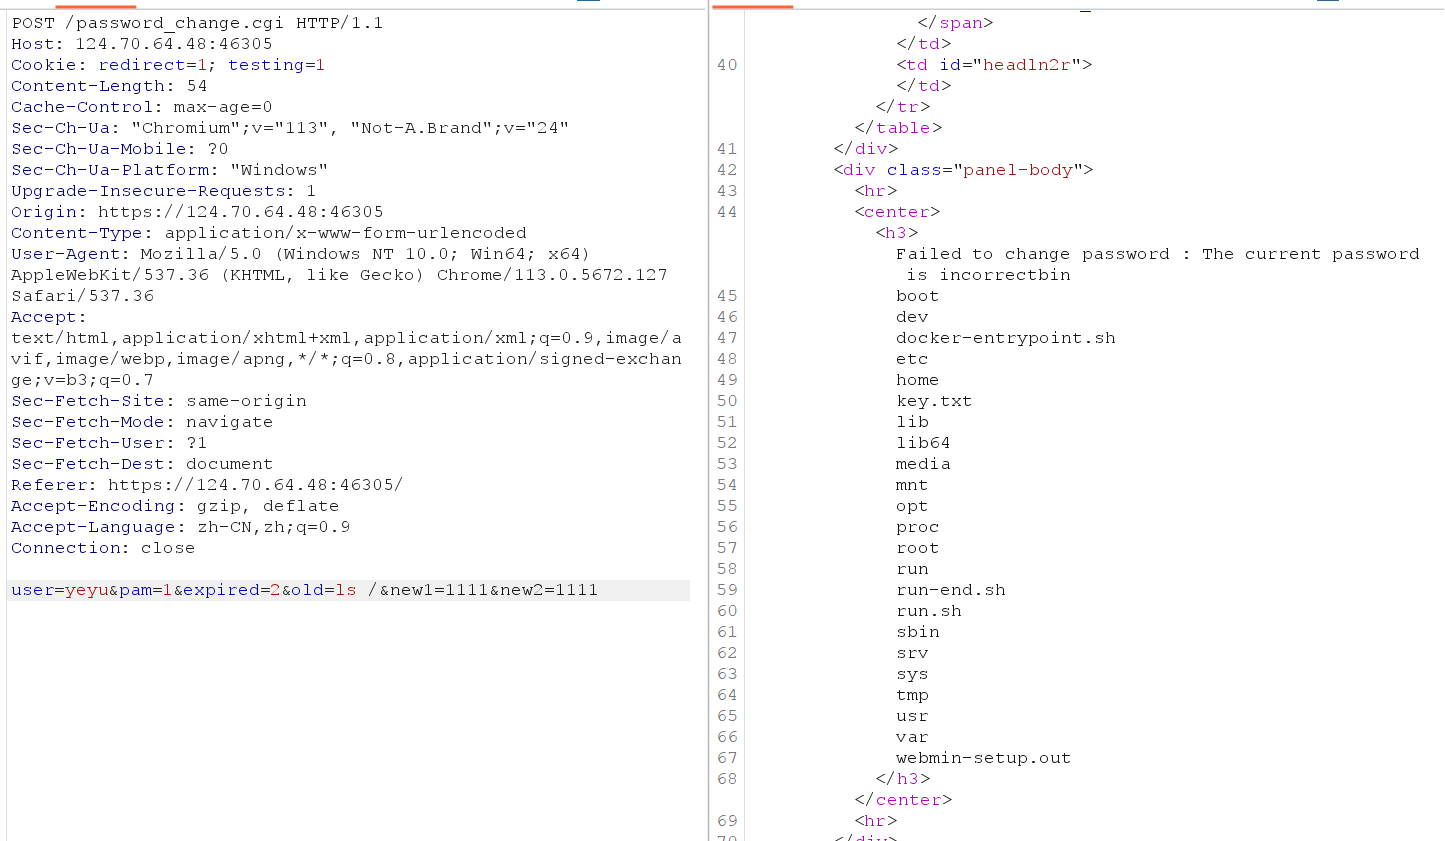Image resolution: width=1445 pixels, height=841 pixels.
Task: Select the "srv" entry
Action: coord(912,653)
